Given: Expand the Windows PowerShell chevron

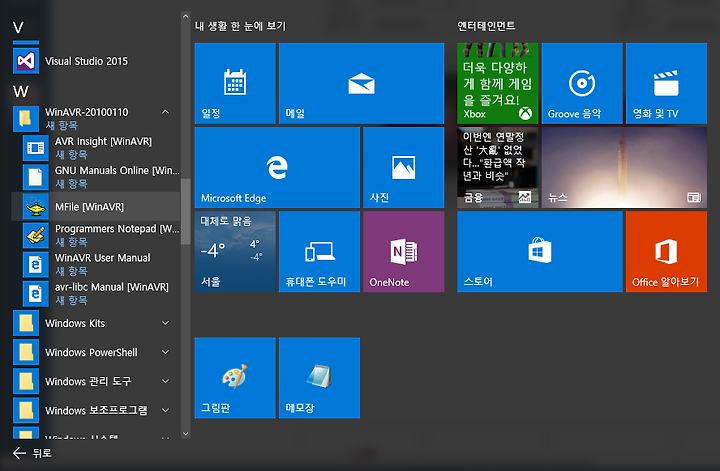Looking at the screenshot, I should tap(165, 352).
